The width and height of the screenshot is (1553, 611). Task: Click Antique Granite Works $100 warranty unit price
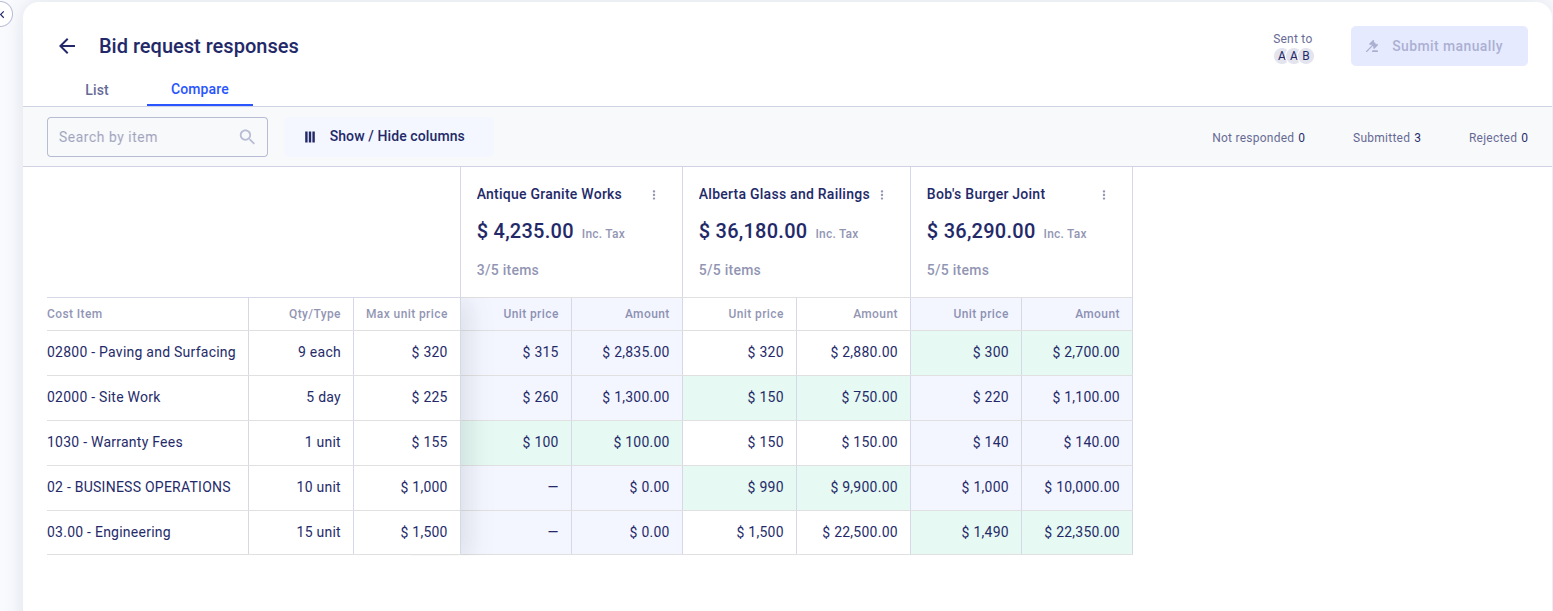540,442
